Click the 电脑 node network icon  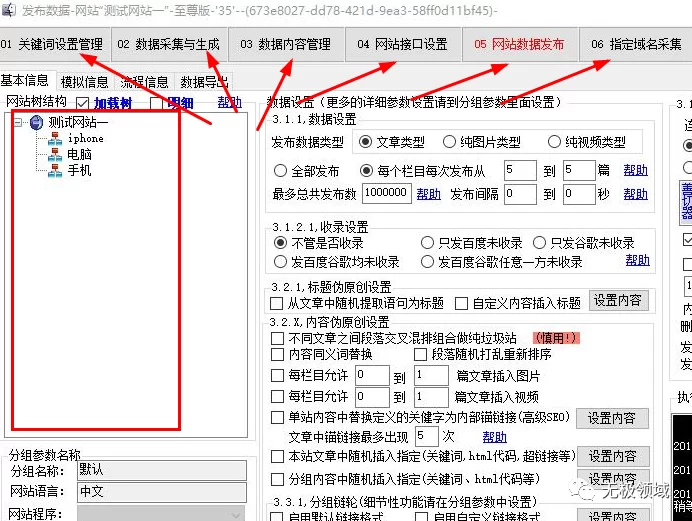pyautogui.click(x=55, y=155)
